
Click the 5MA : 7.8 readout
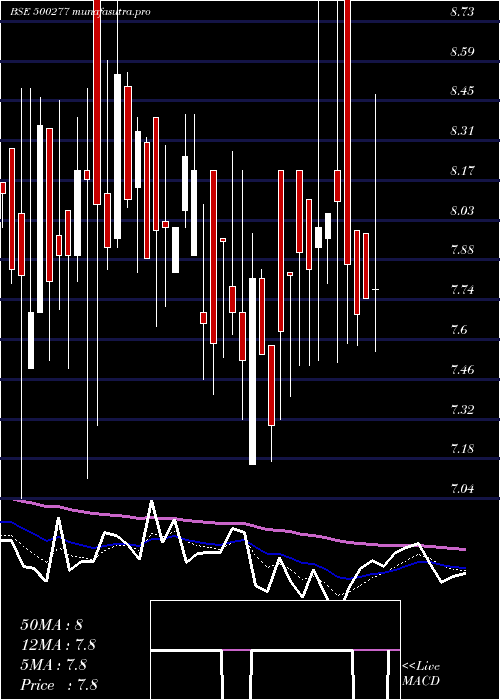[54, 665]
